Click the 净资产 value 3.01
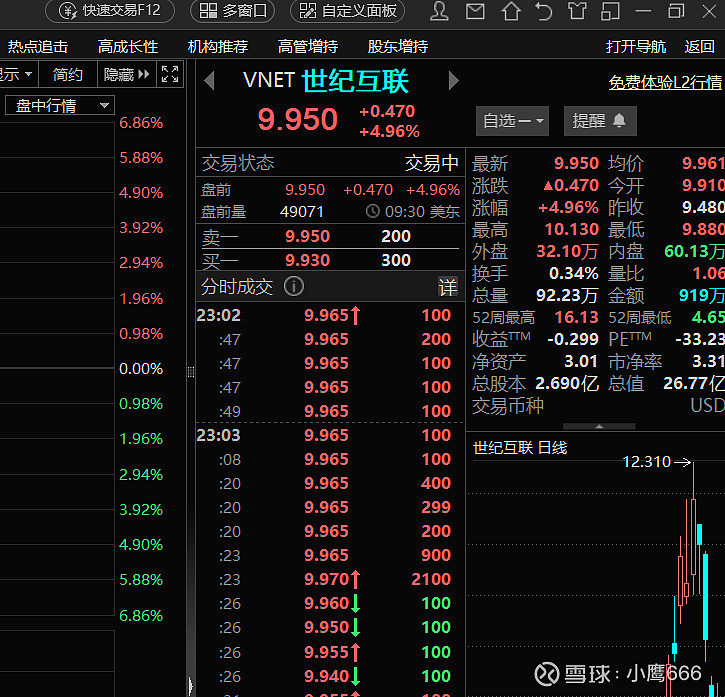Screen dimensions: 725x697 coord(581,361)
